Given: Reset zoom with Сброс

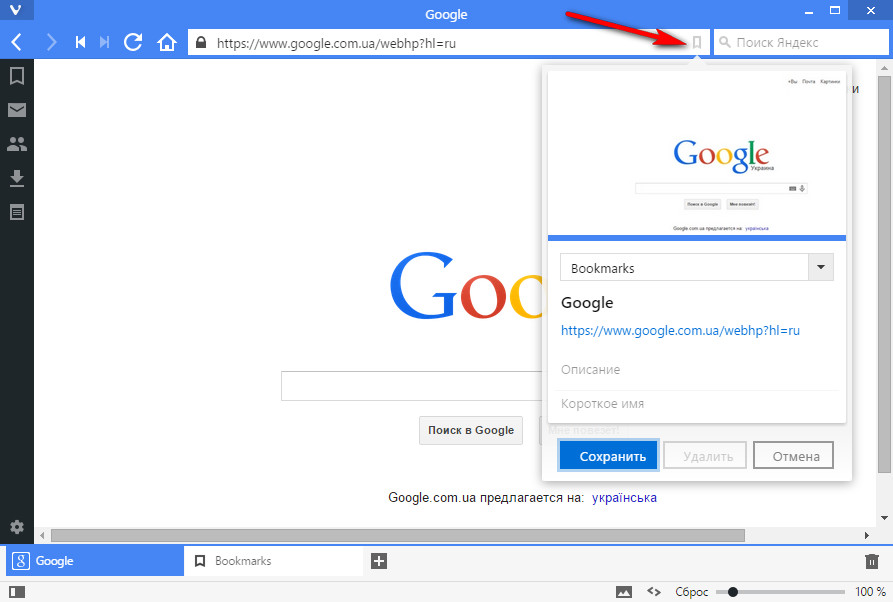Looking at the screenshot, I should click(x=691, y=592).
